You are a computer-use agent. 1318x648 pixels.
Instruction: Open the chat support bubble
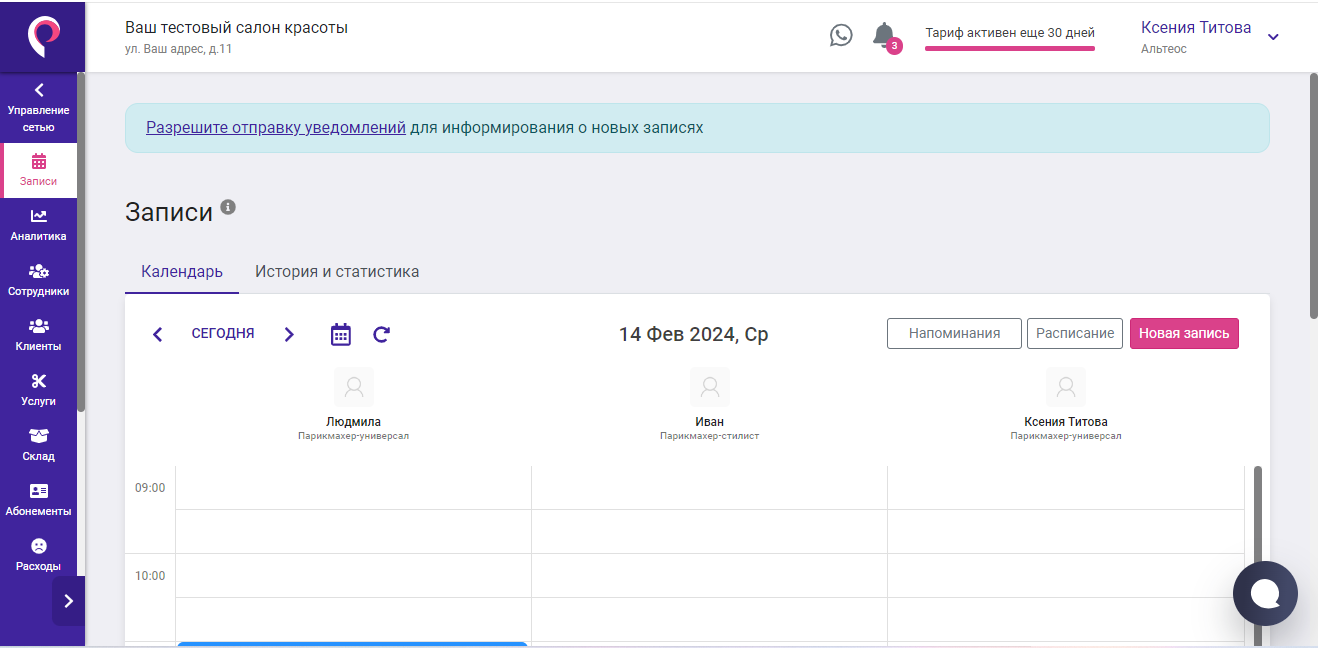pos(1265,593)
